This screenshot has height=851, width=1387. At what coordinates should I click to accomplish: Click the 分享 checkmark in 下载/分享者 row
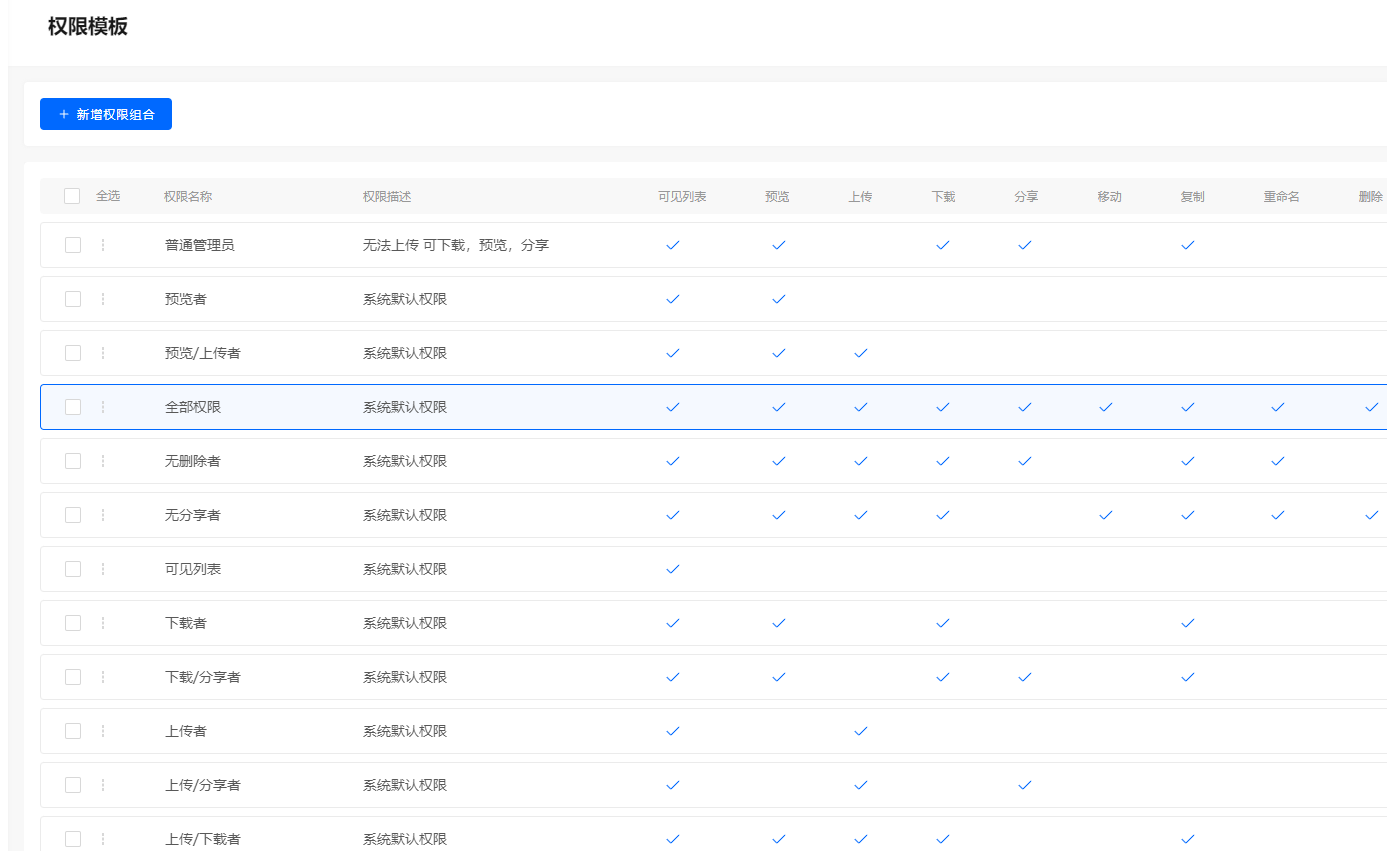pos(1024,677)
